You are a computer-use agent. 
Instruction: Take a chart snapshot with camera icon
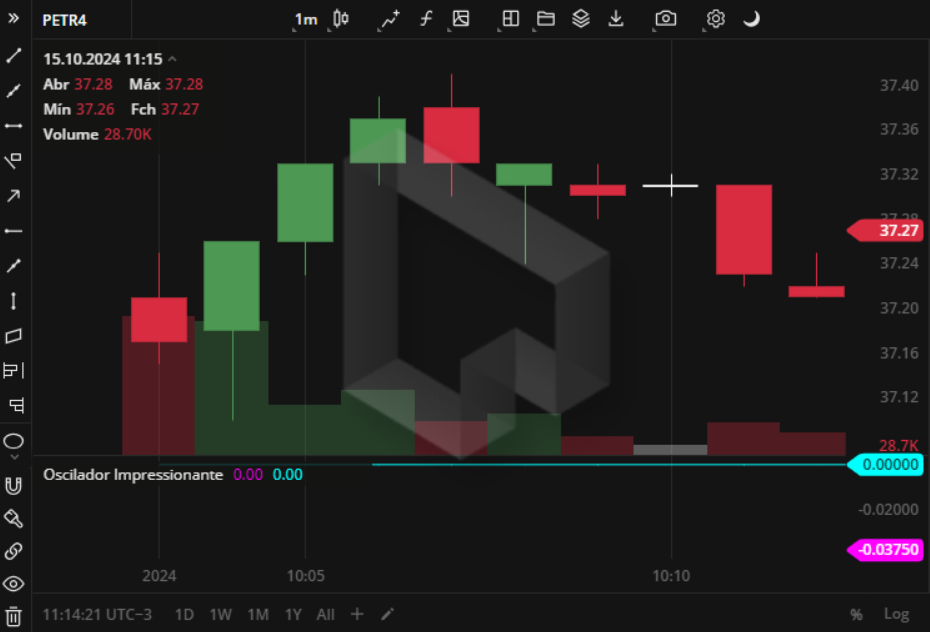click(x=665, y=19)
